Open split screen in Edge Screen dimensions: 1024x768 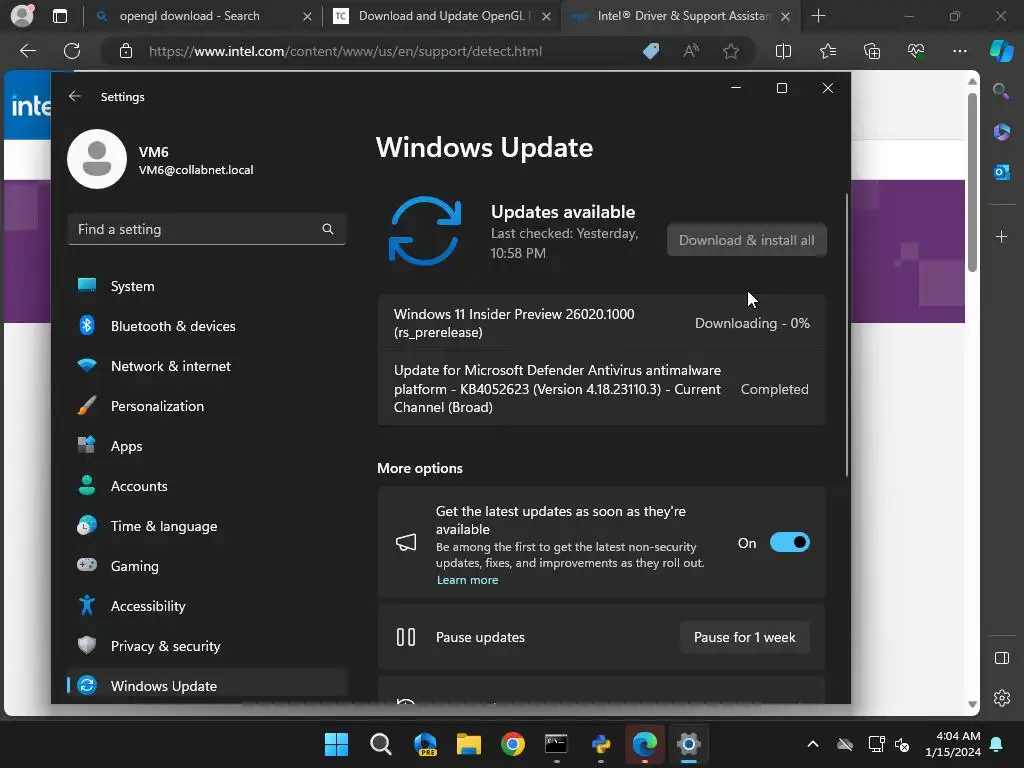pyautogui.click(x=783, y=51)
